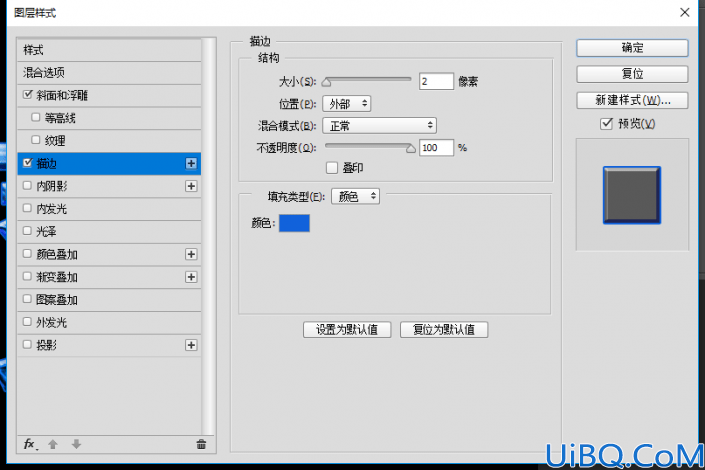Viewport: 705px width, 470px height.
Task: Enable the 光泽 checkbox
Action: coord(27,231)
